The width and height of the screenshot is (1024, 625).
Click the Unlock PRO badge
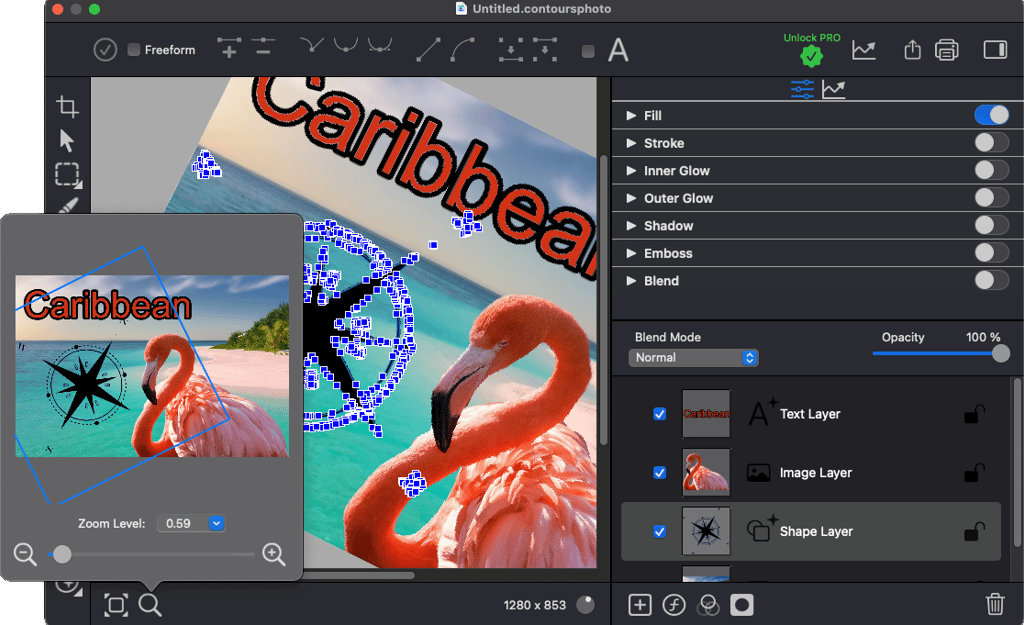pyautogui.click(x=812, y=50)
